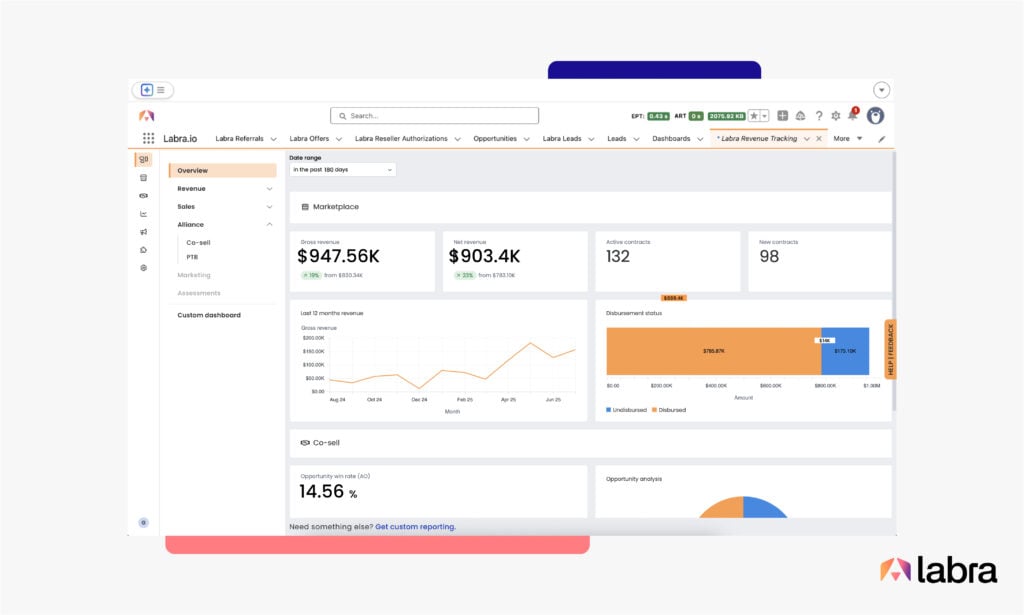Image resolution: width=1024 pixels, height=615 pixels.
Task: Open notifications bell with red badge
Action: tap(853, 114)
